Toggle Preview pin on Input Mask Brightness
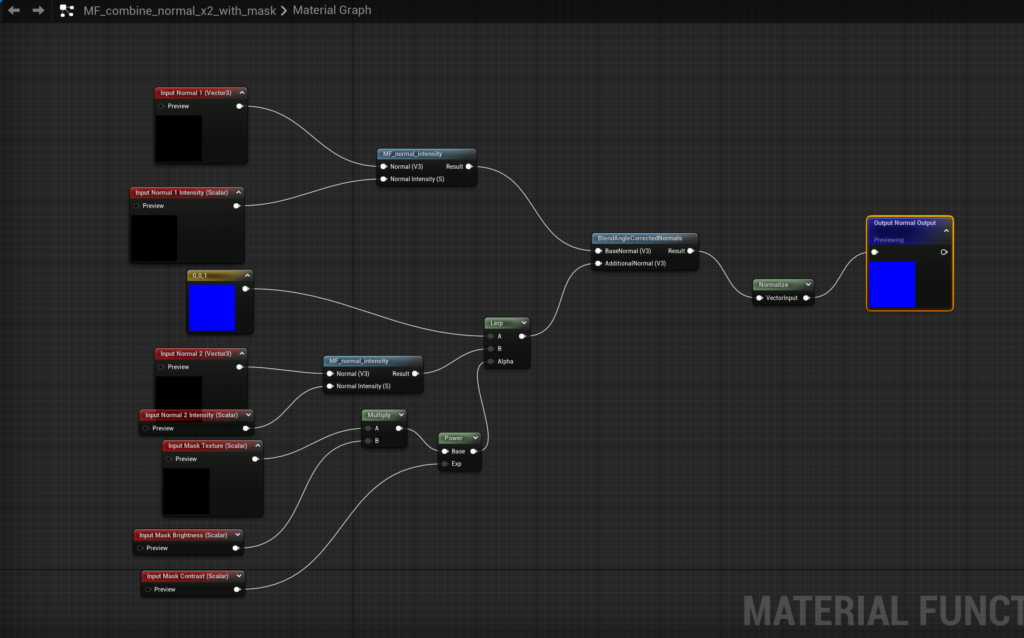Image resolution: width=1024 pixels, height=638 pixels. [140, 548]
